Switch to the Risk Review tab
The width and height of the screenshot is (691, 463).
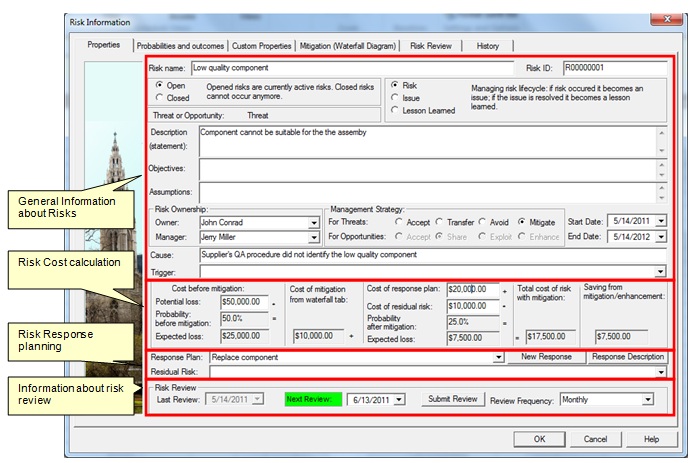[x=431, y=46]
